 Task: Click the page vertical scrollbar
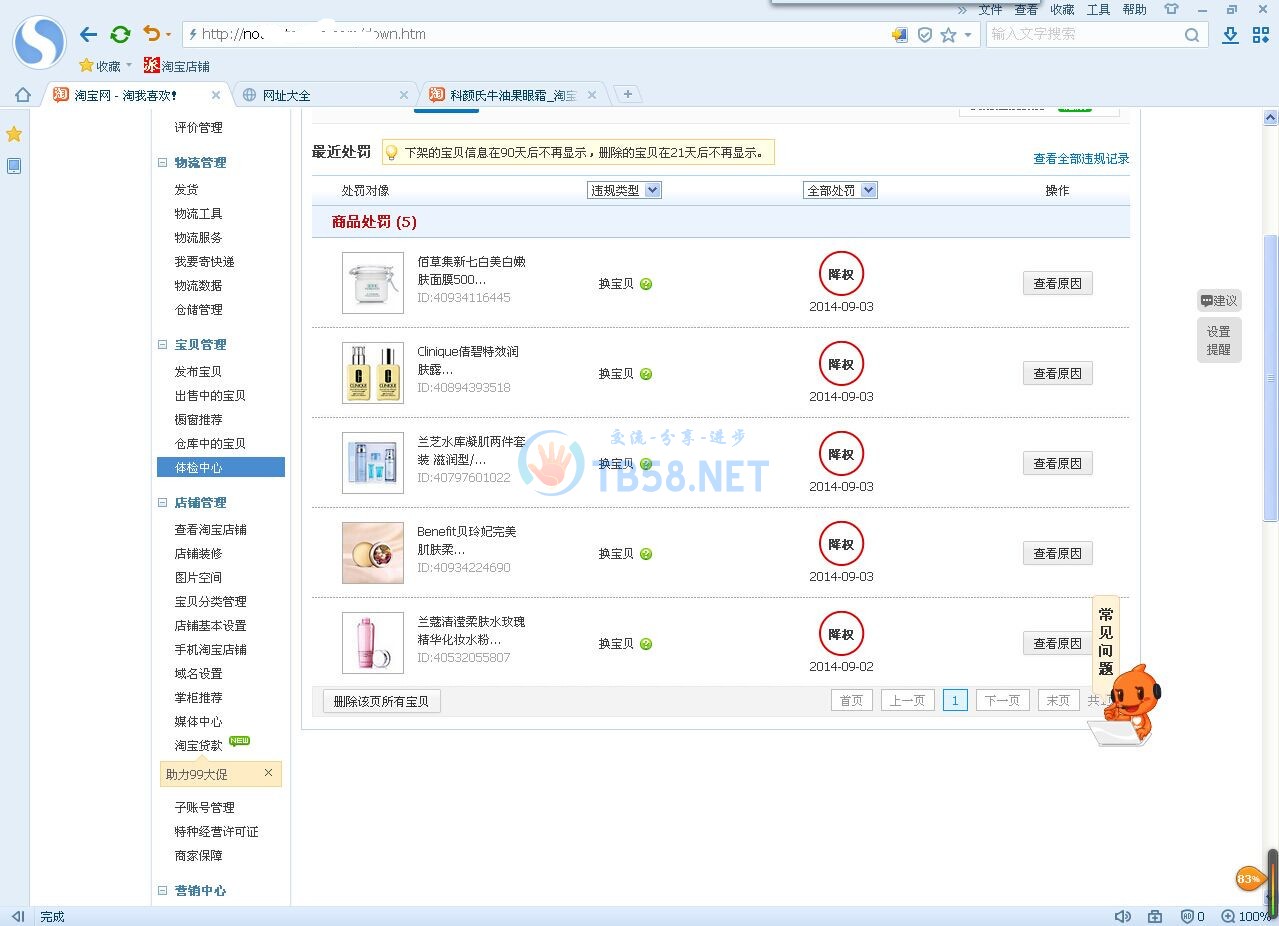point(1271,378)
